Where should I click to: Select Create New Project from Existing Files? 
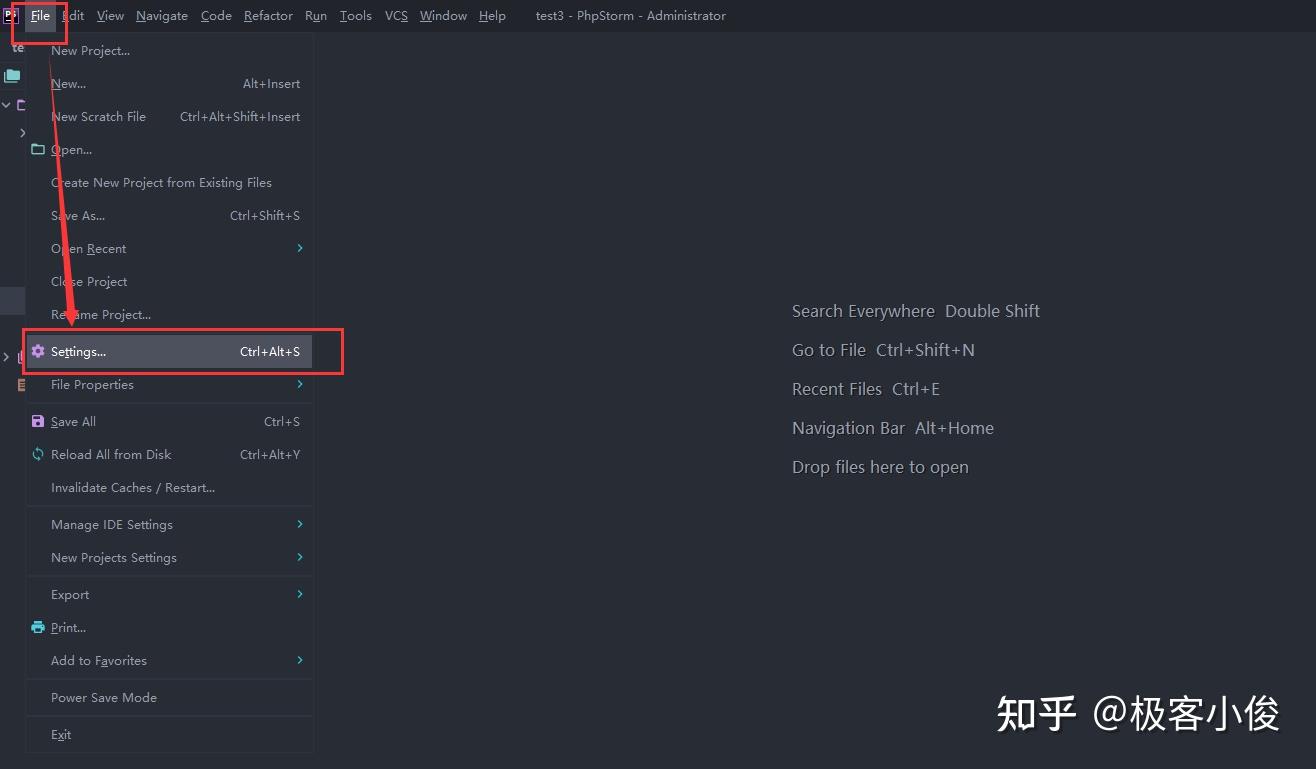(x=169, y=182)
